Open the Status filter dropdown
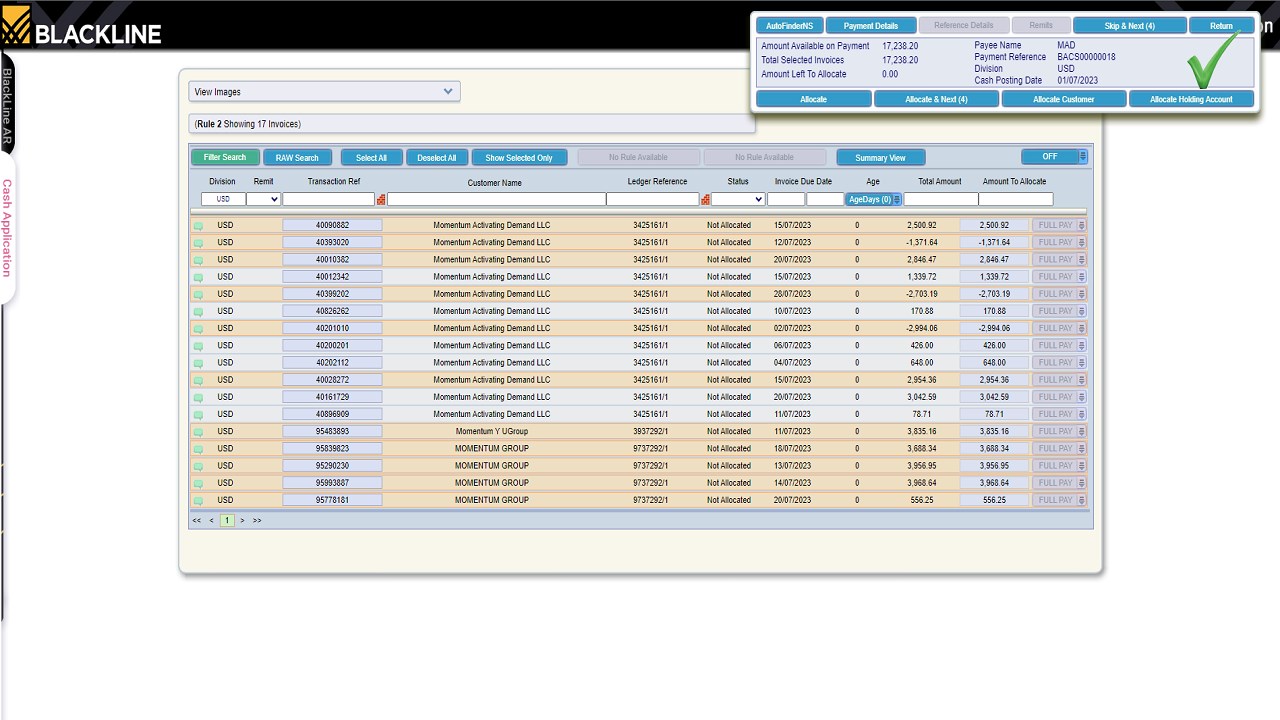The image size is (1280, 720). (x=738, y=199)
